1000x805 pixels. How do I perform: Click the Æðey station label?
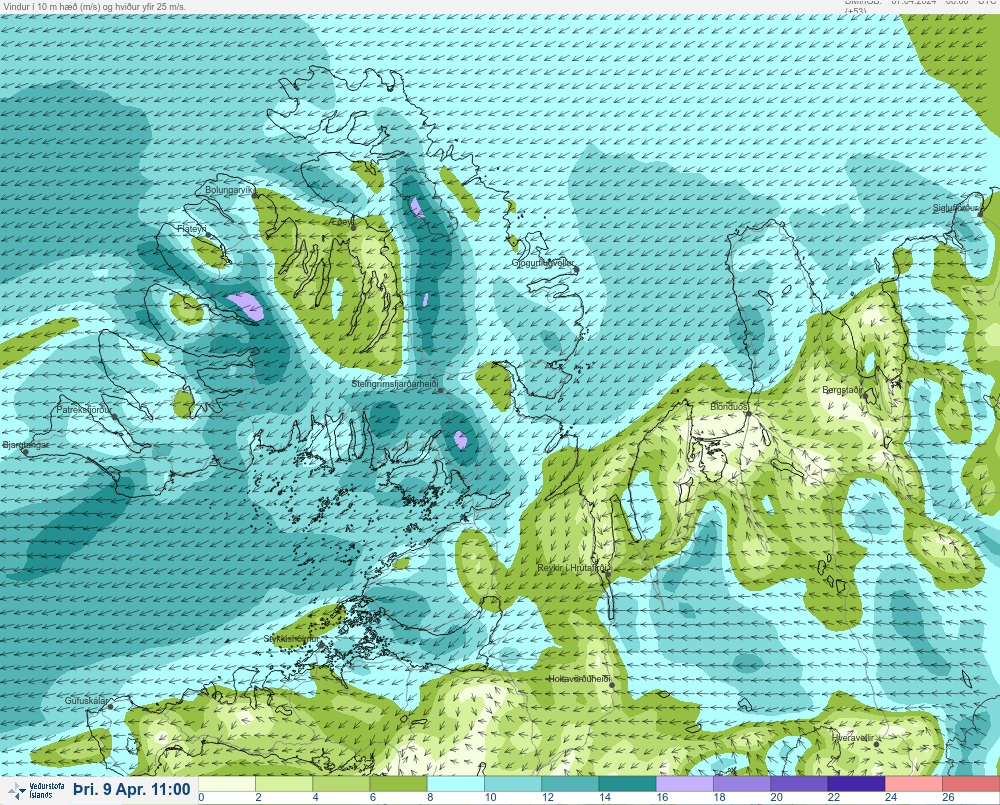[341, 222]
